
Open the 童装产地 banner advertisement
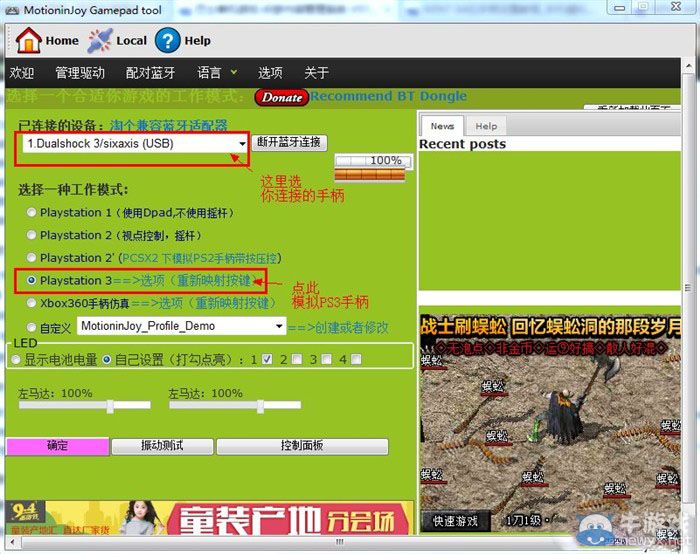209,518
